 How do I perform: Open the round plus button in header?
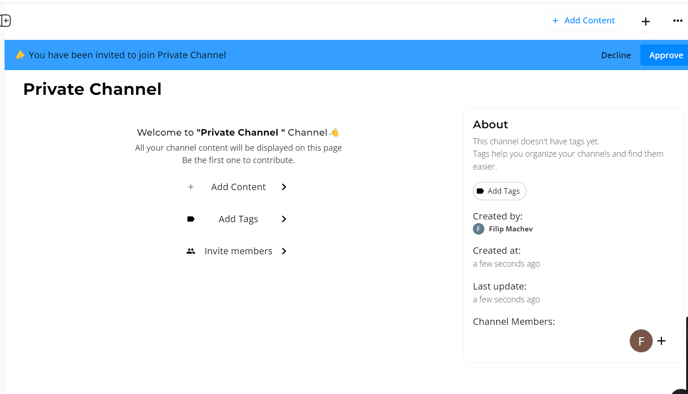pos(645,21)
